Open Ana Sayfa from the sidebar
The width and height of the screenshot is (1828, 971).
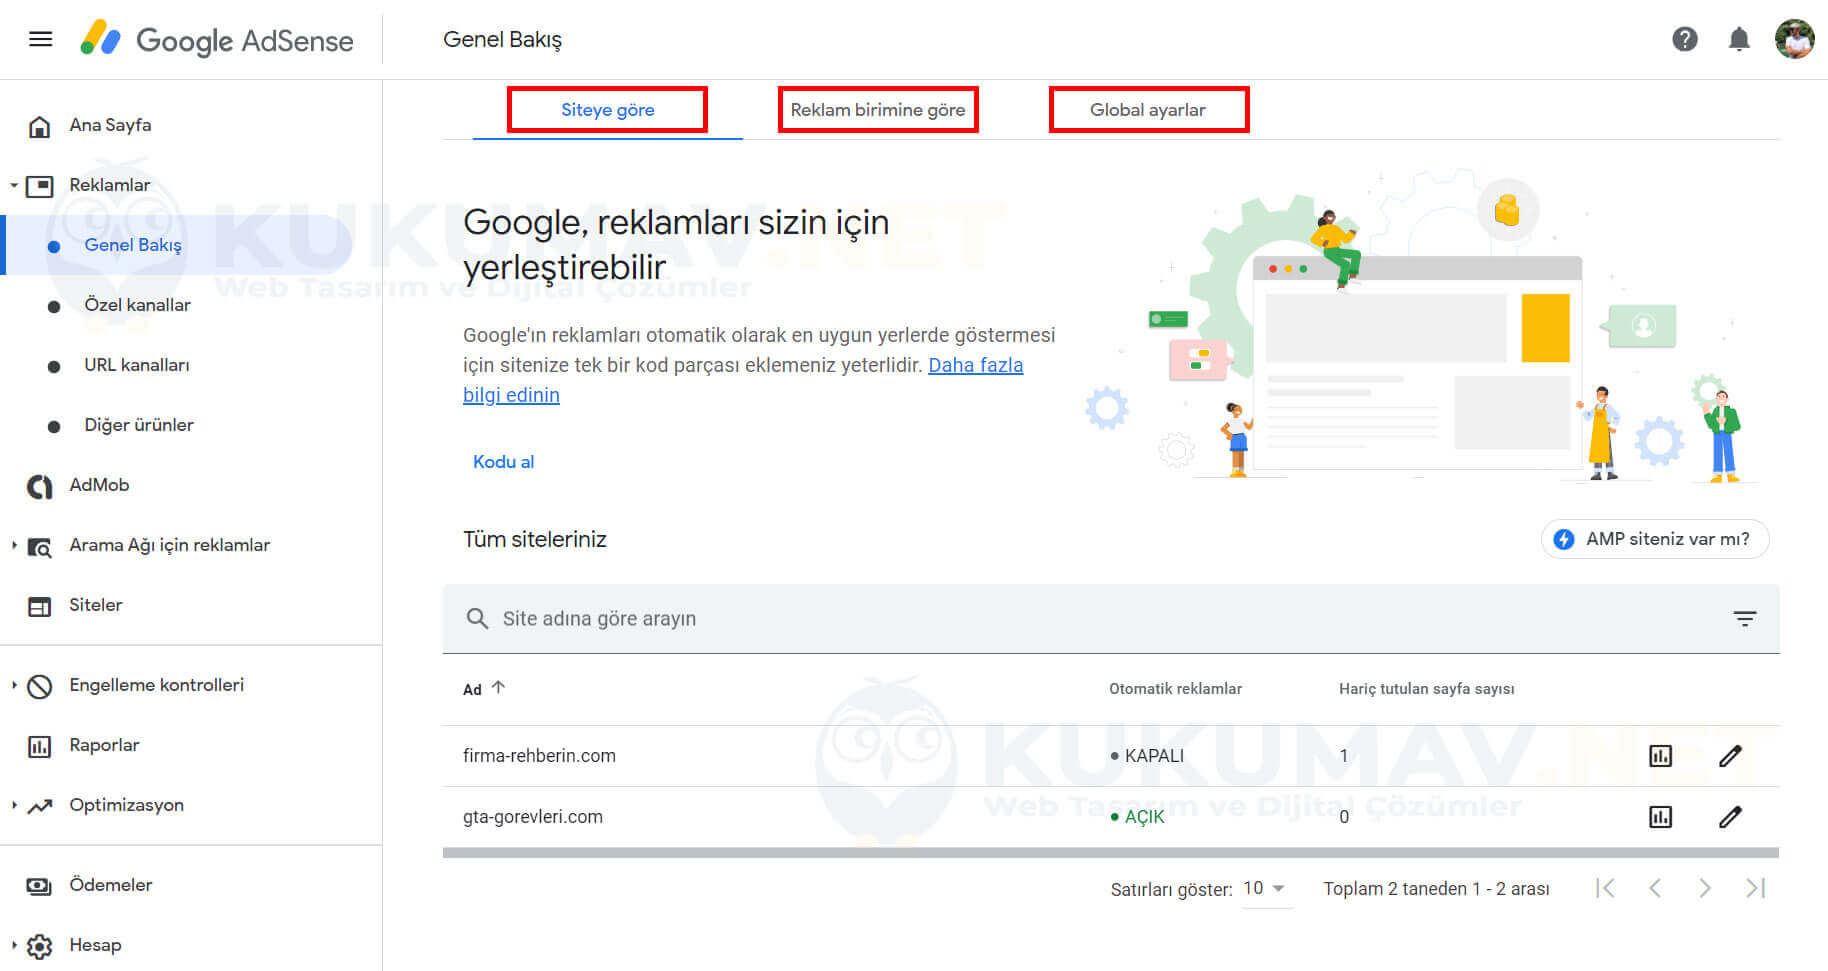[110, 125]
